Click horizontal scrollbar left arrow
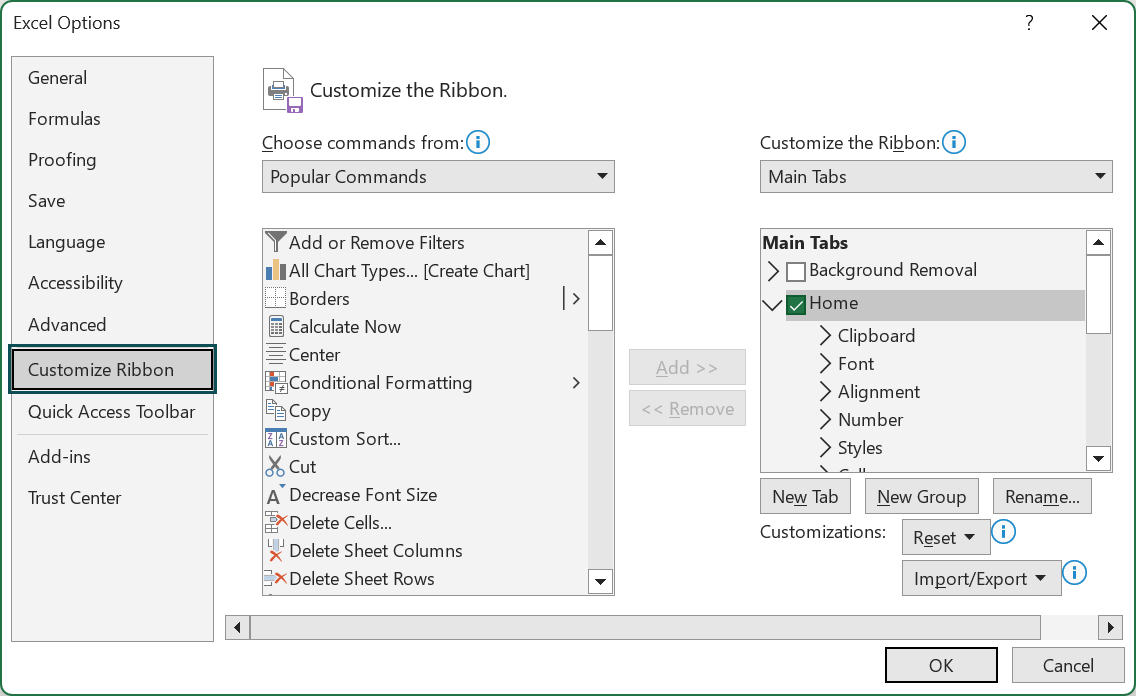The height and width of the screenshot is (696, 1136). click(x=238, y=627)
